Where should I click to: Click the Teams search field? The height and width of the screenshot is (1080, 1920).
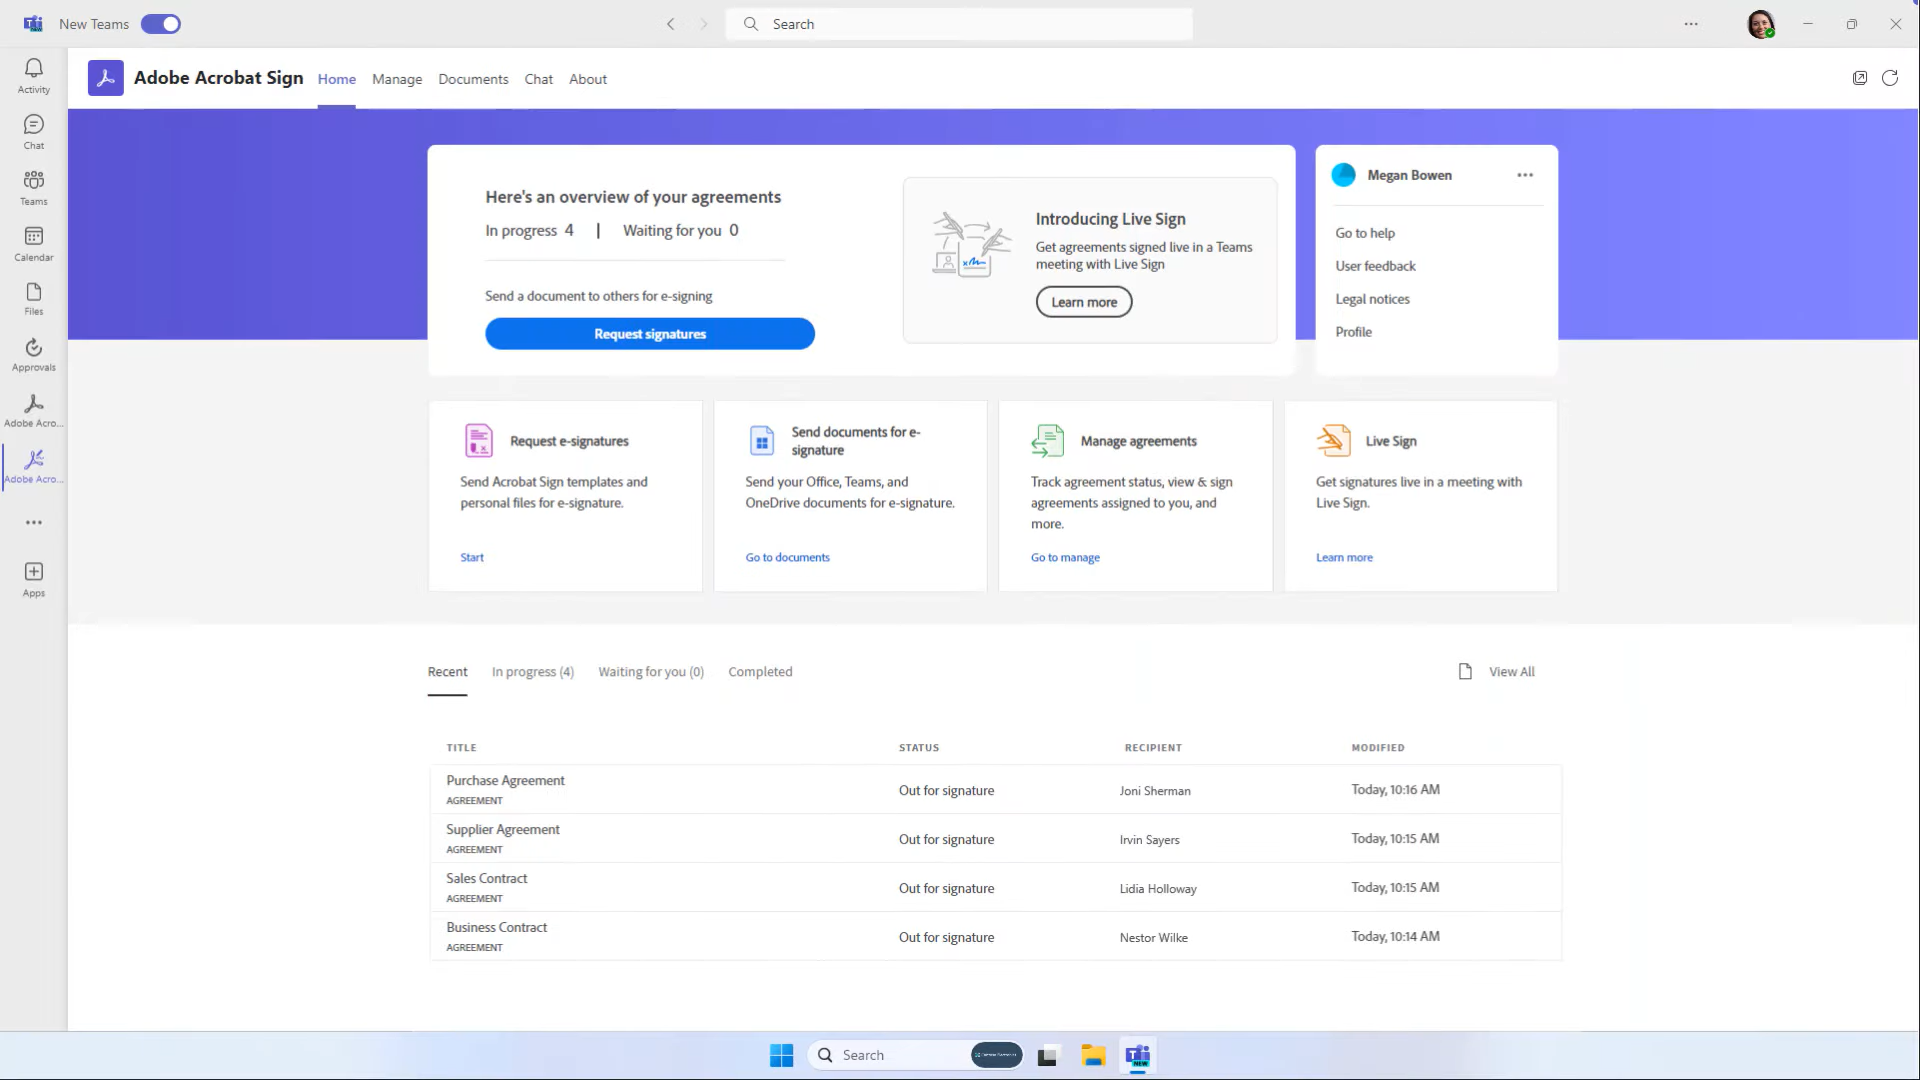960,24
